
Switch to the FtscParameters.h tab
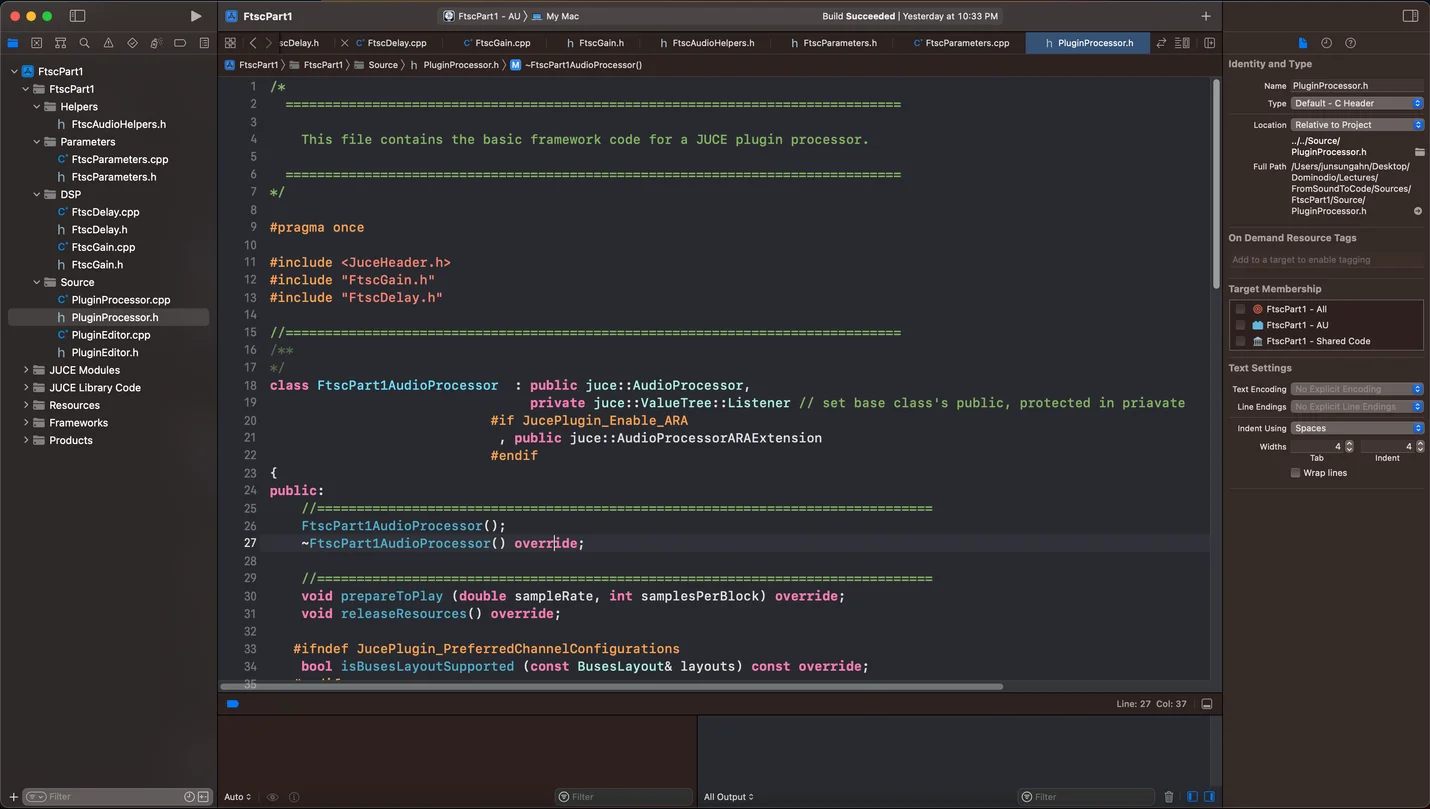pos(832,43)
